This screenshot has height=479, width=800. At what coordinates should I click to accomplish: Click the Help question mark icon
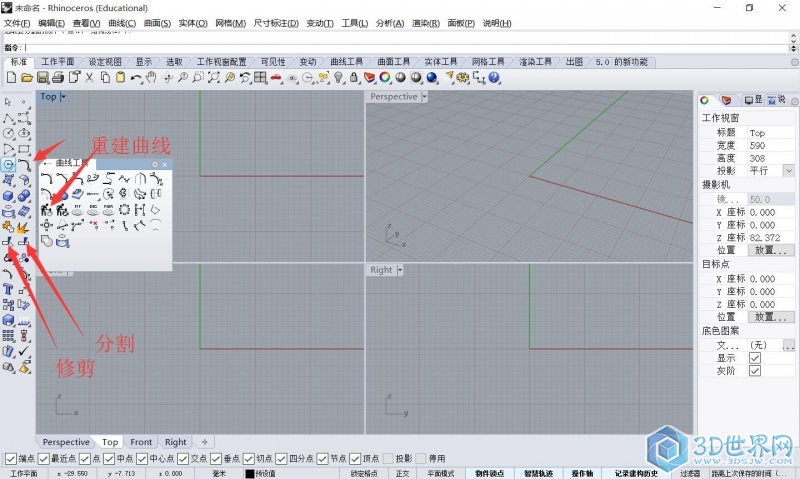tap(494, 78)
